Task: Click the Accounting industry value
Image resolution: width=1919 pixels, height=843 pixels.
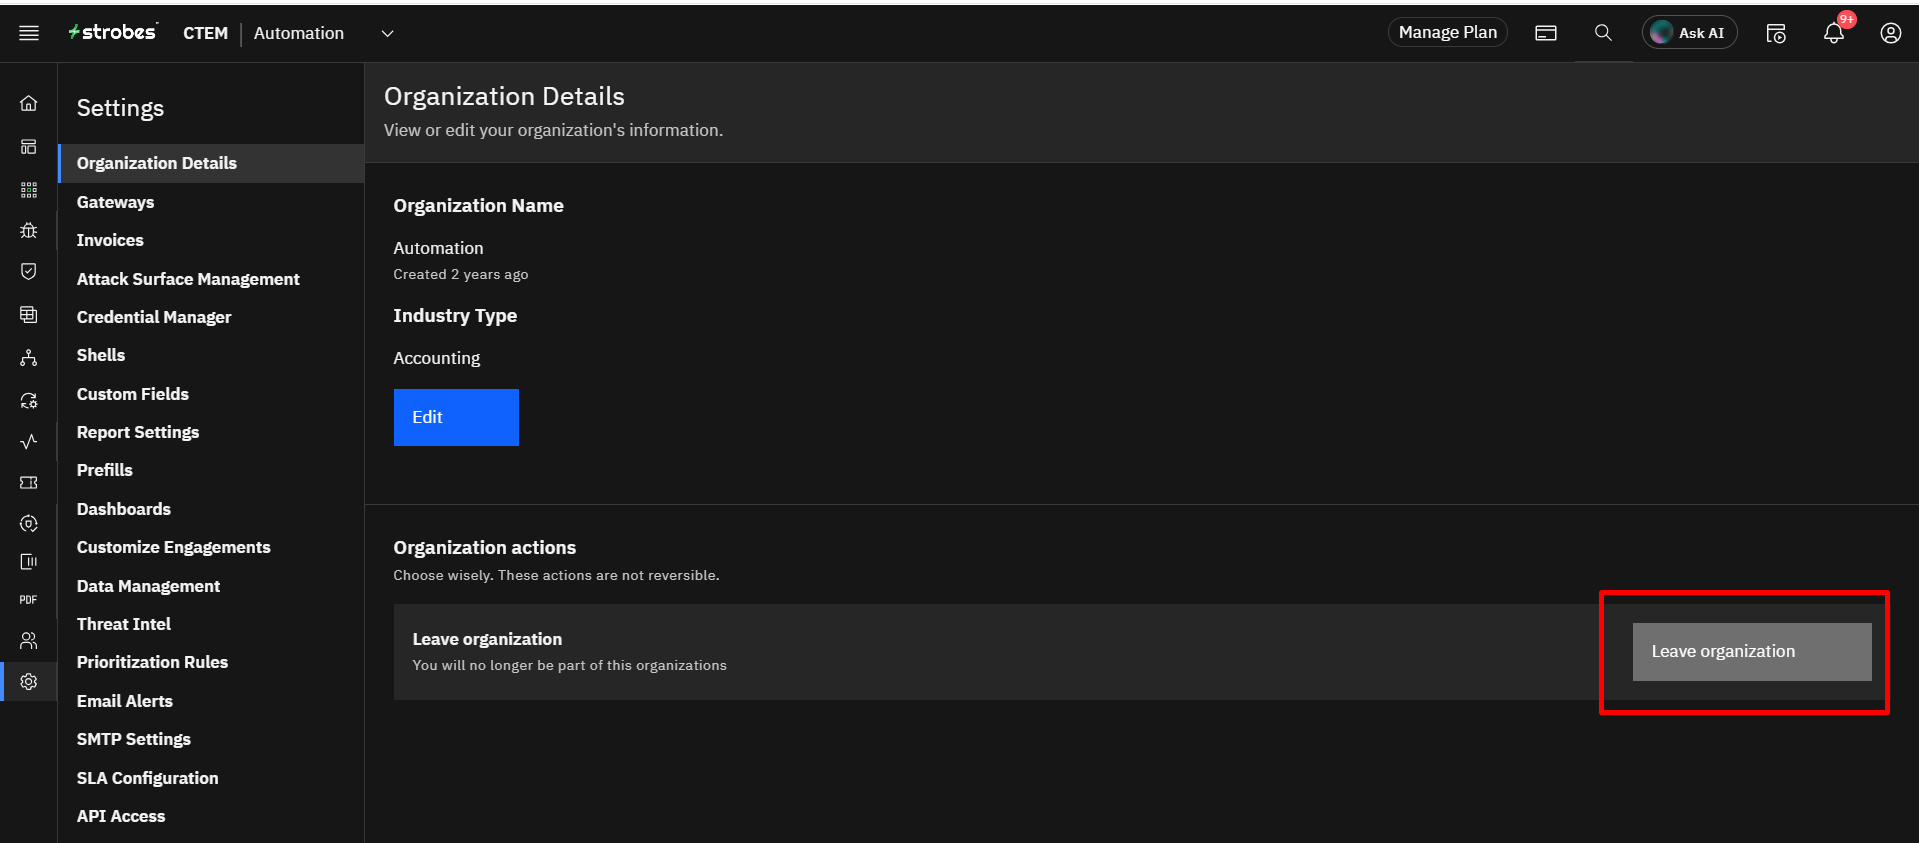Action: click(x=437, y=358)
